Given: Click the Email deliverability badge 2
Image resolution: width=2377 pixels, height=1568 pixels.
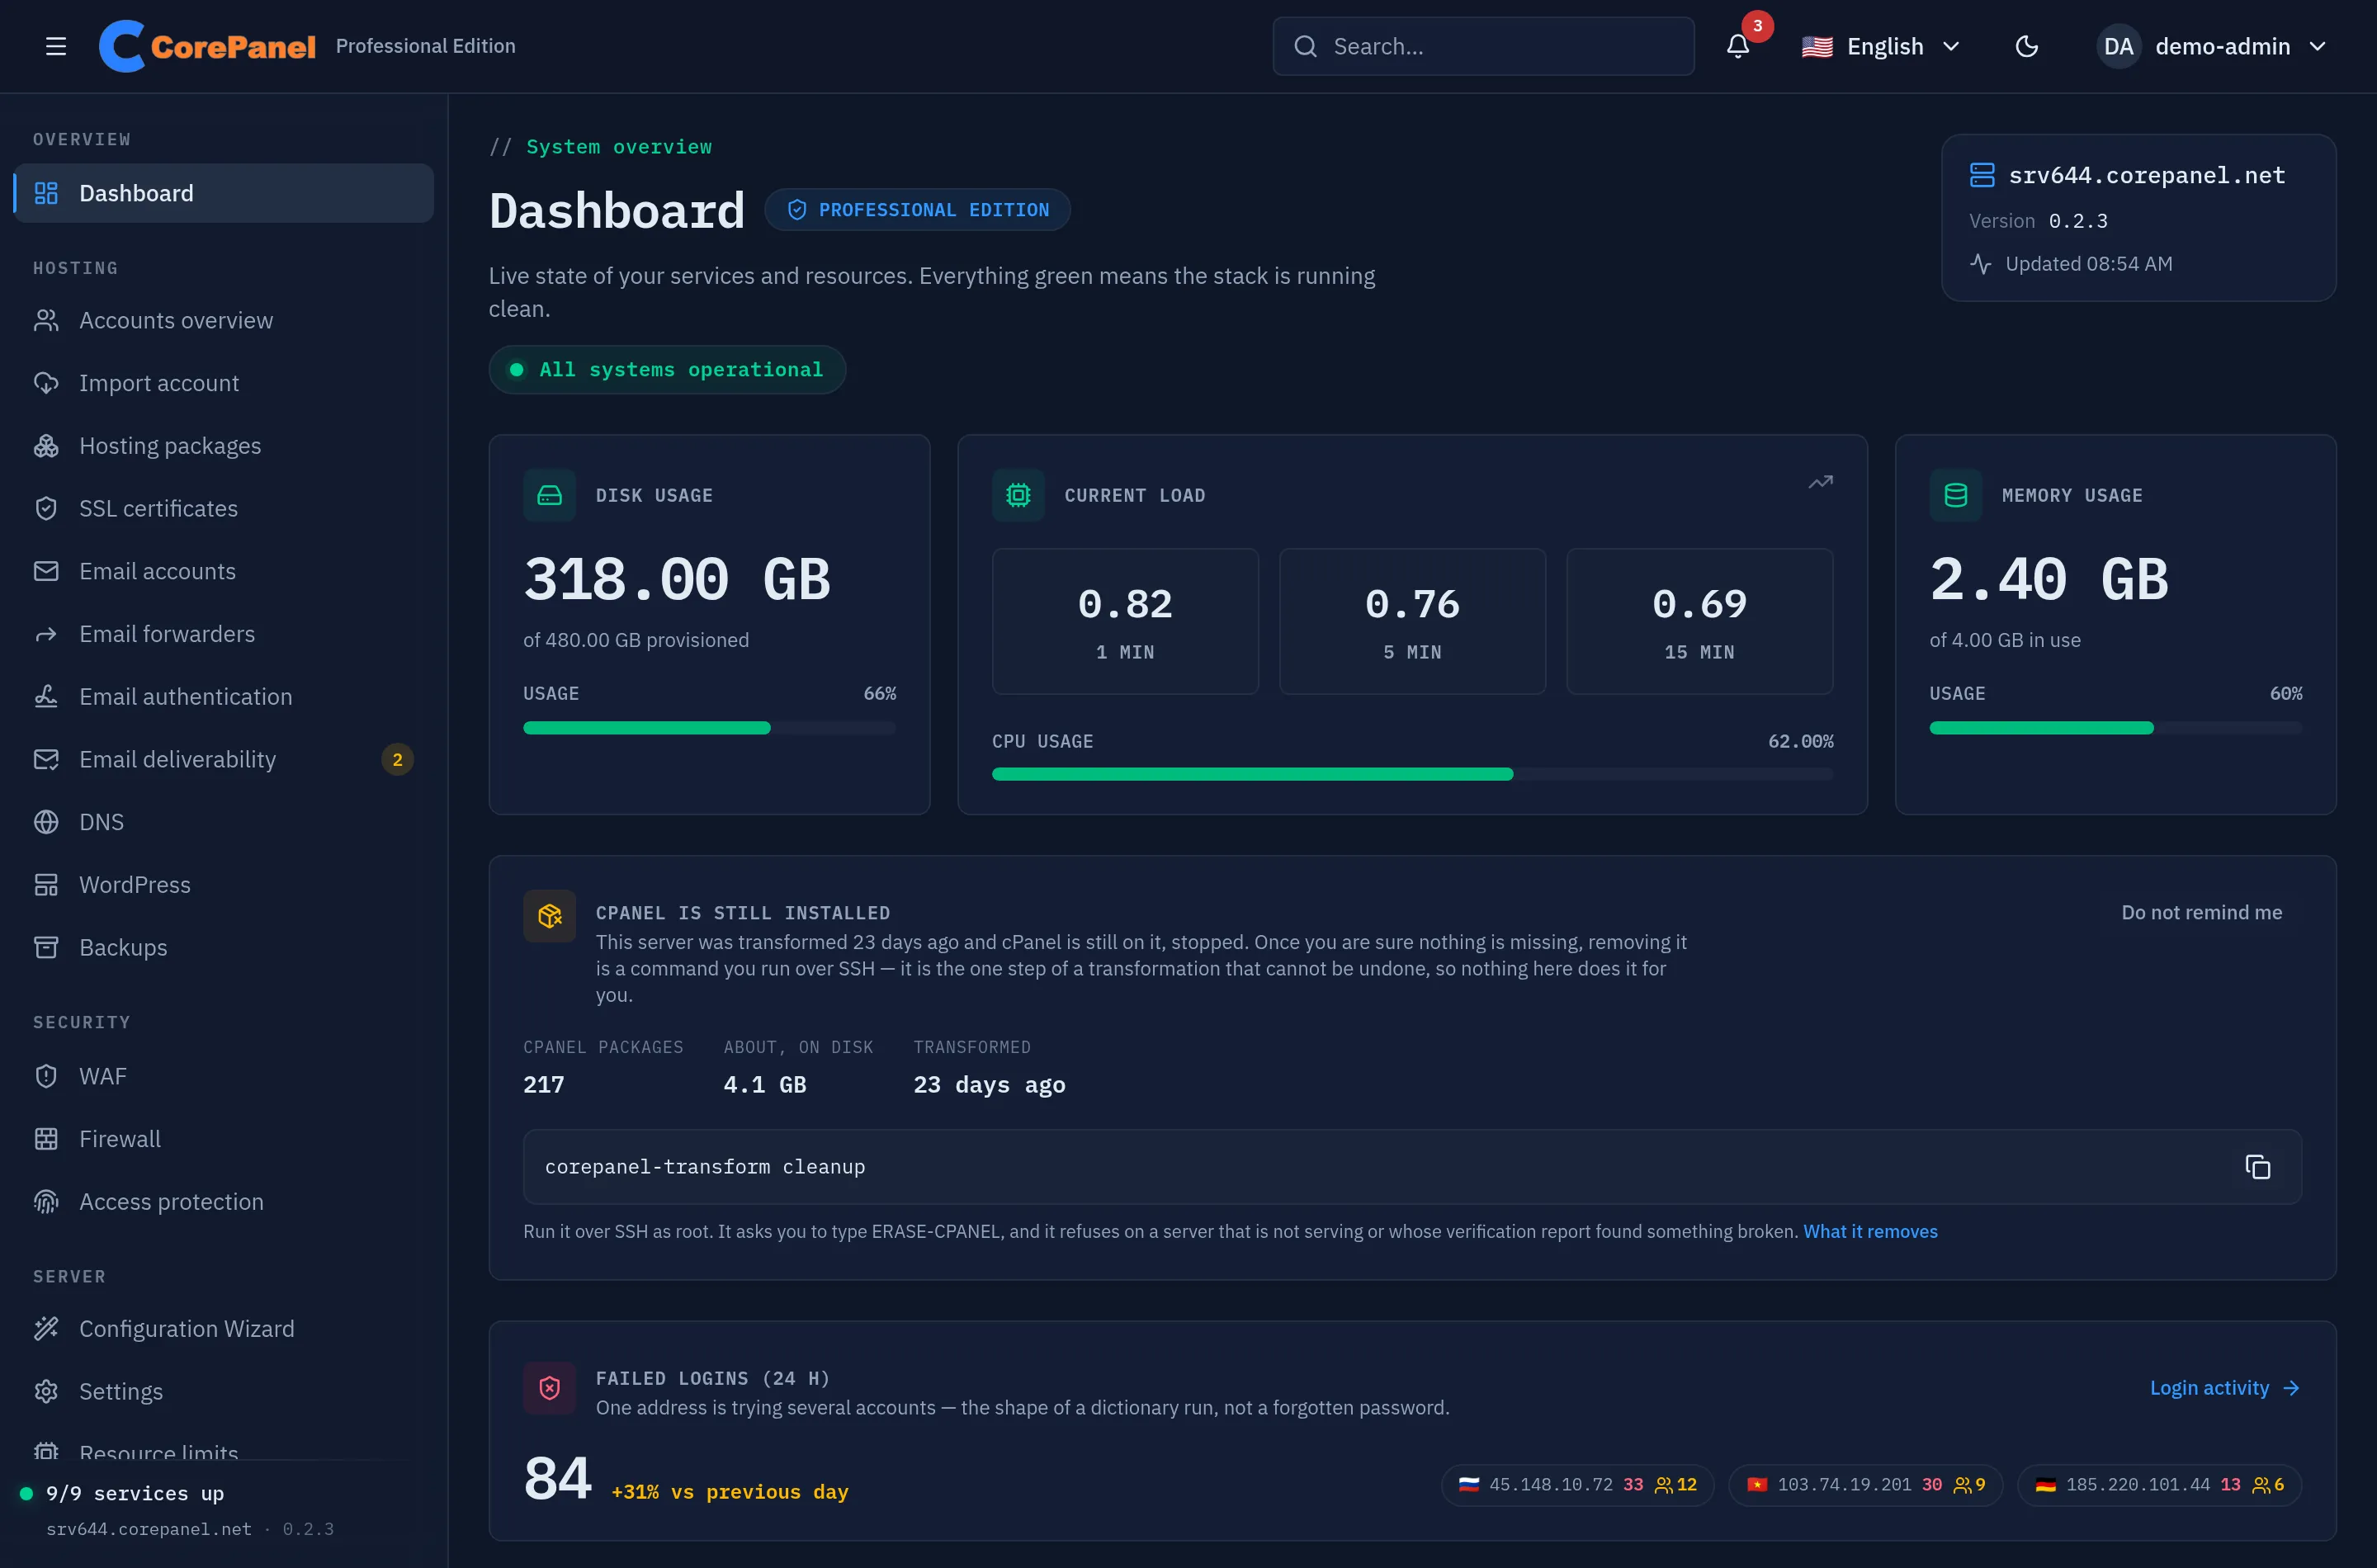Looking at the screenshot, I should (398, 759).
